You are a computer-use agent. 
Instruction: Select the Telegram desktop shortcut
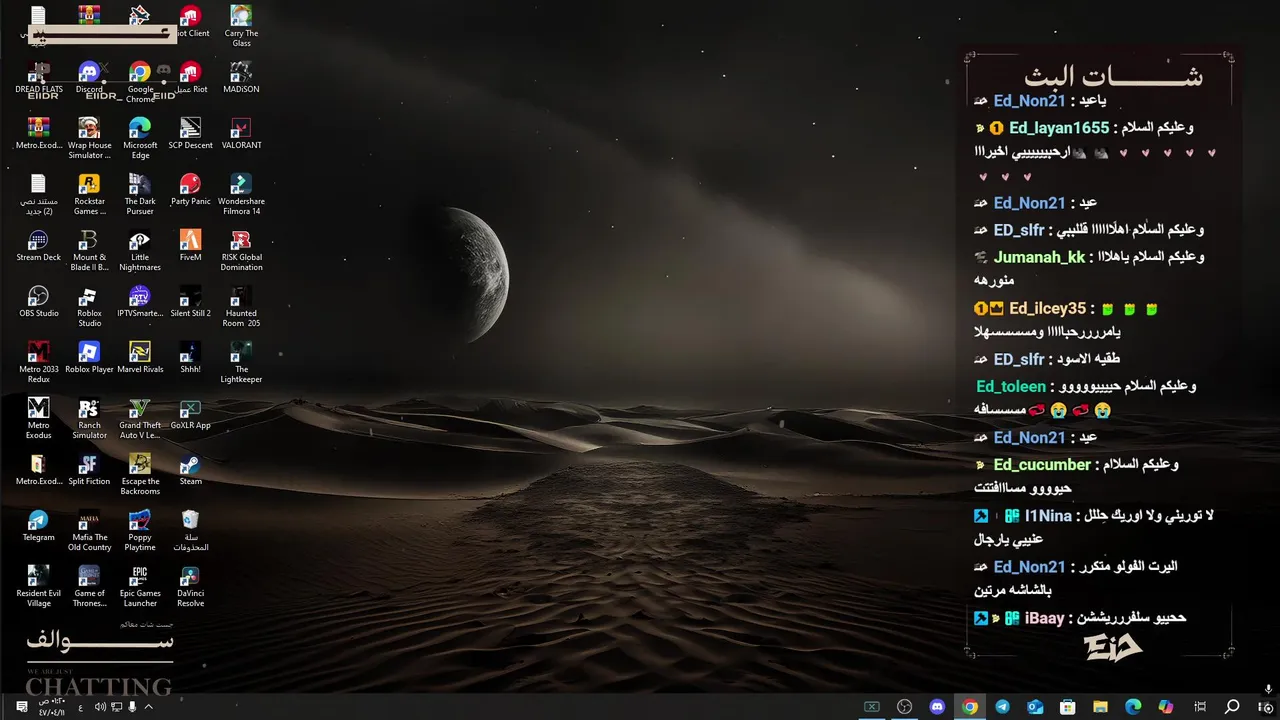38,526
